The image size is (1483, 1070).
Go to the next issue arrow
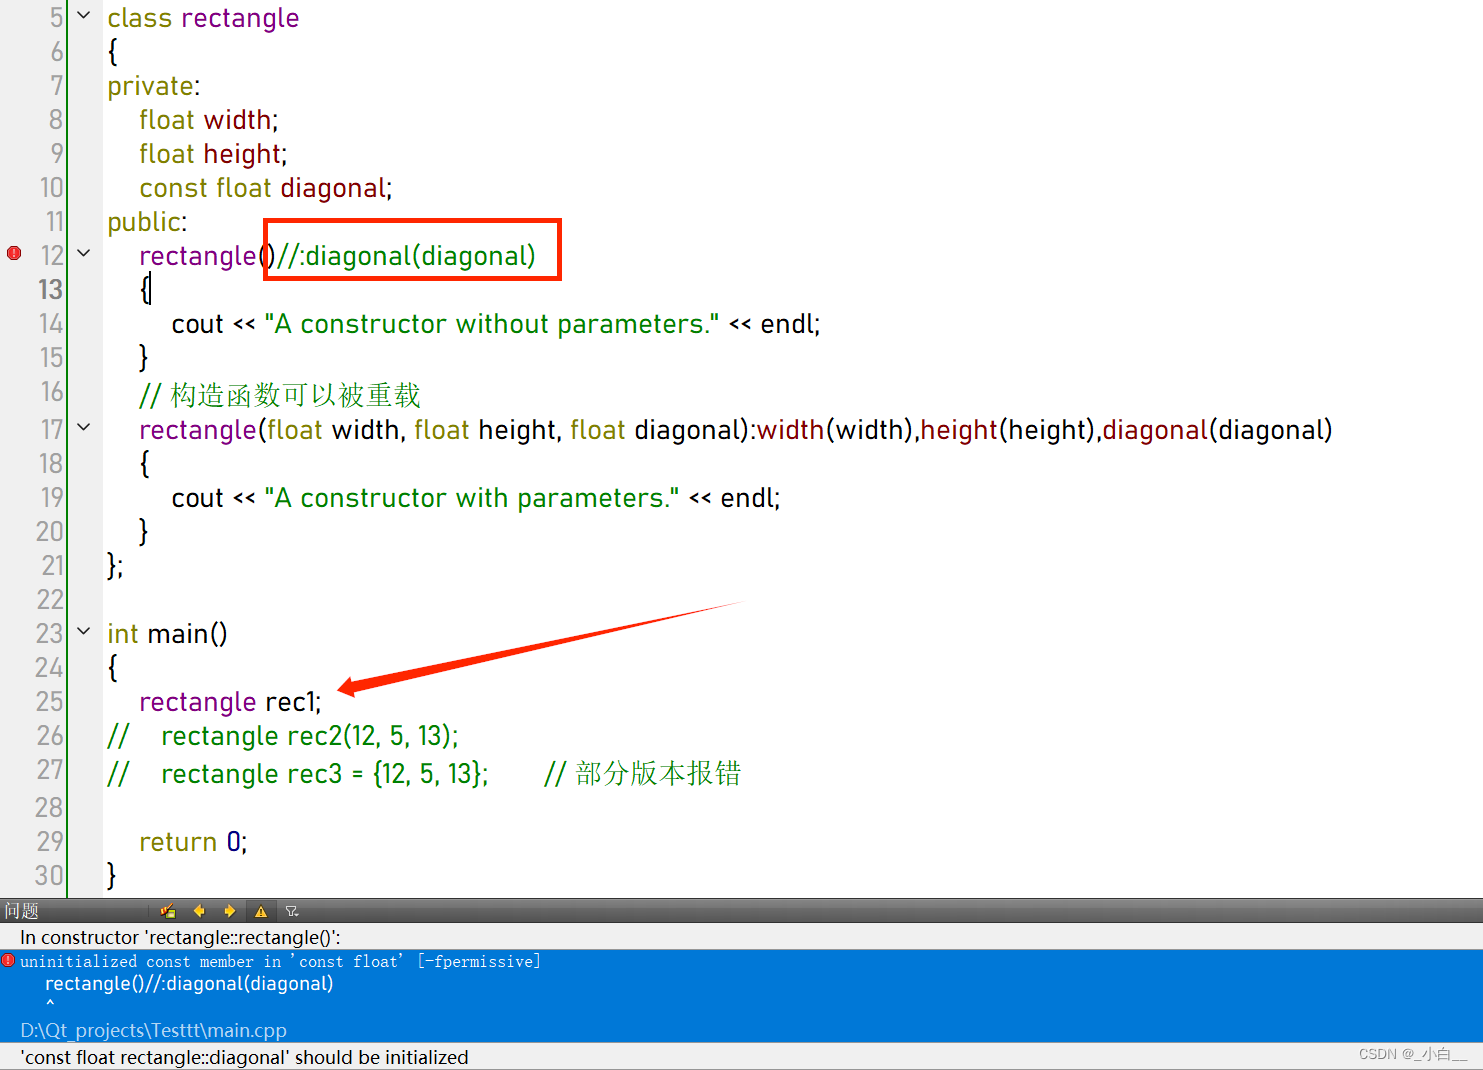click(229, 911)
